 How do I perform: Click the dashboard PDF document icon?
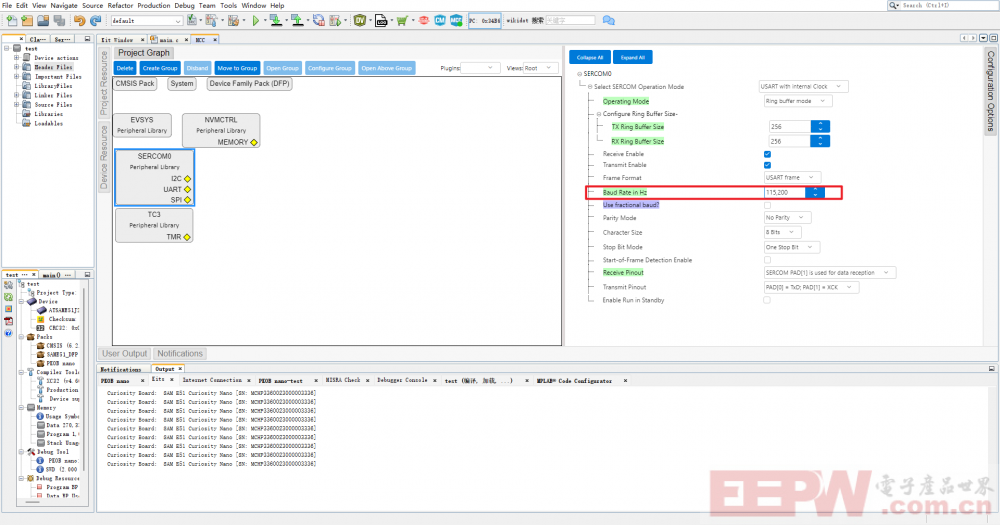[8, 321]
